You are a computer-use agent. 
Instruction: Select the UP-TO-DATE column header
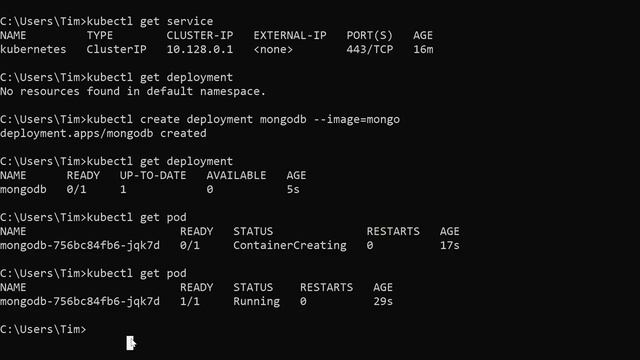point(153,176)
